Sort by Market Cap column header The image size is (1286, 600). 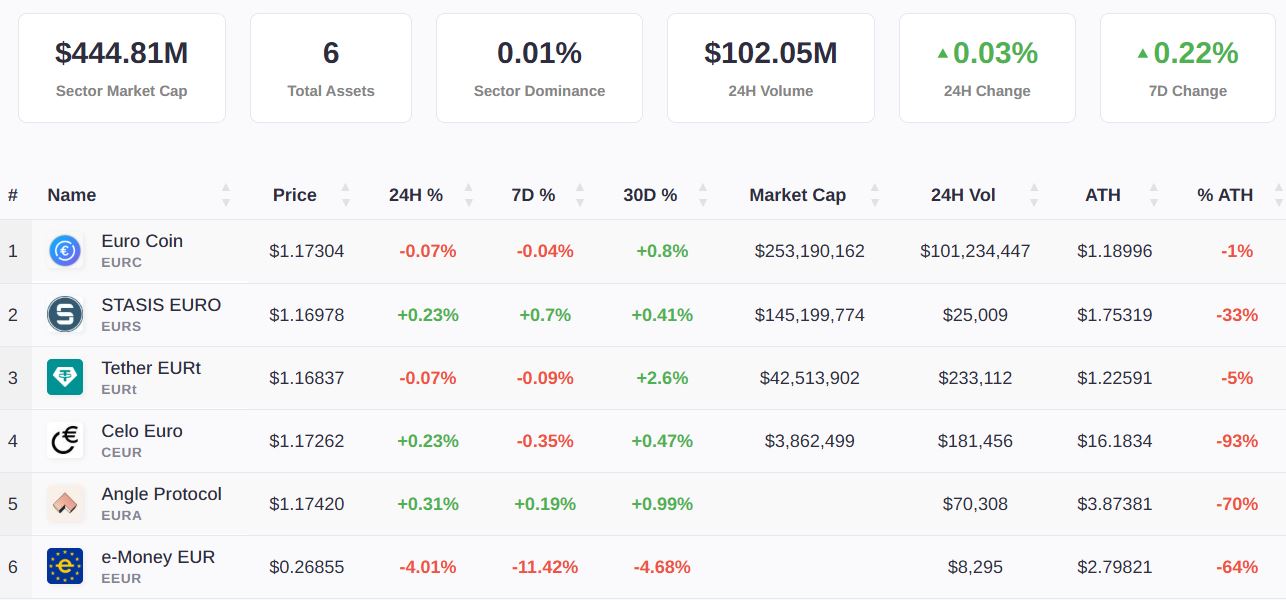pyautogui.click(x=798, y=195)
